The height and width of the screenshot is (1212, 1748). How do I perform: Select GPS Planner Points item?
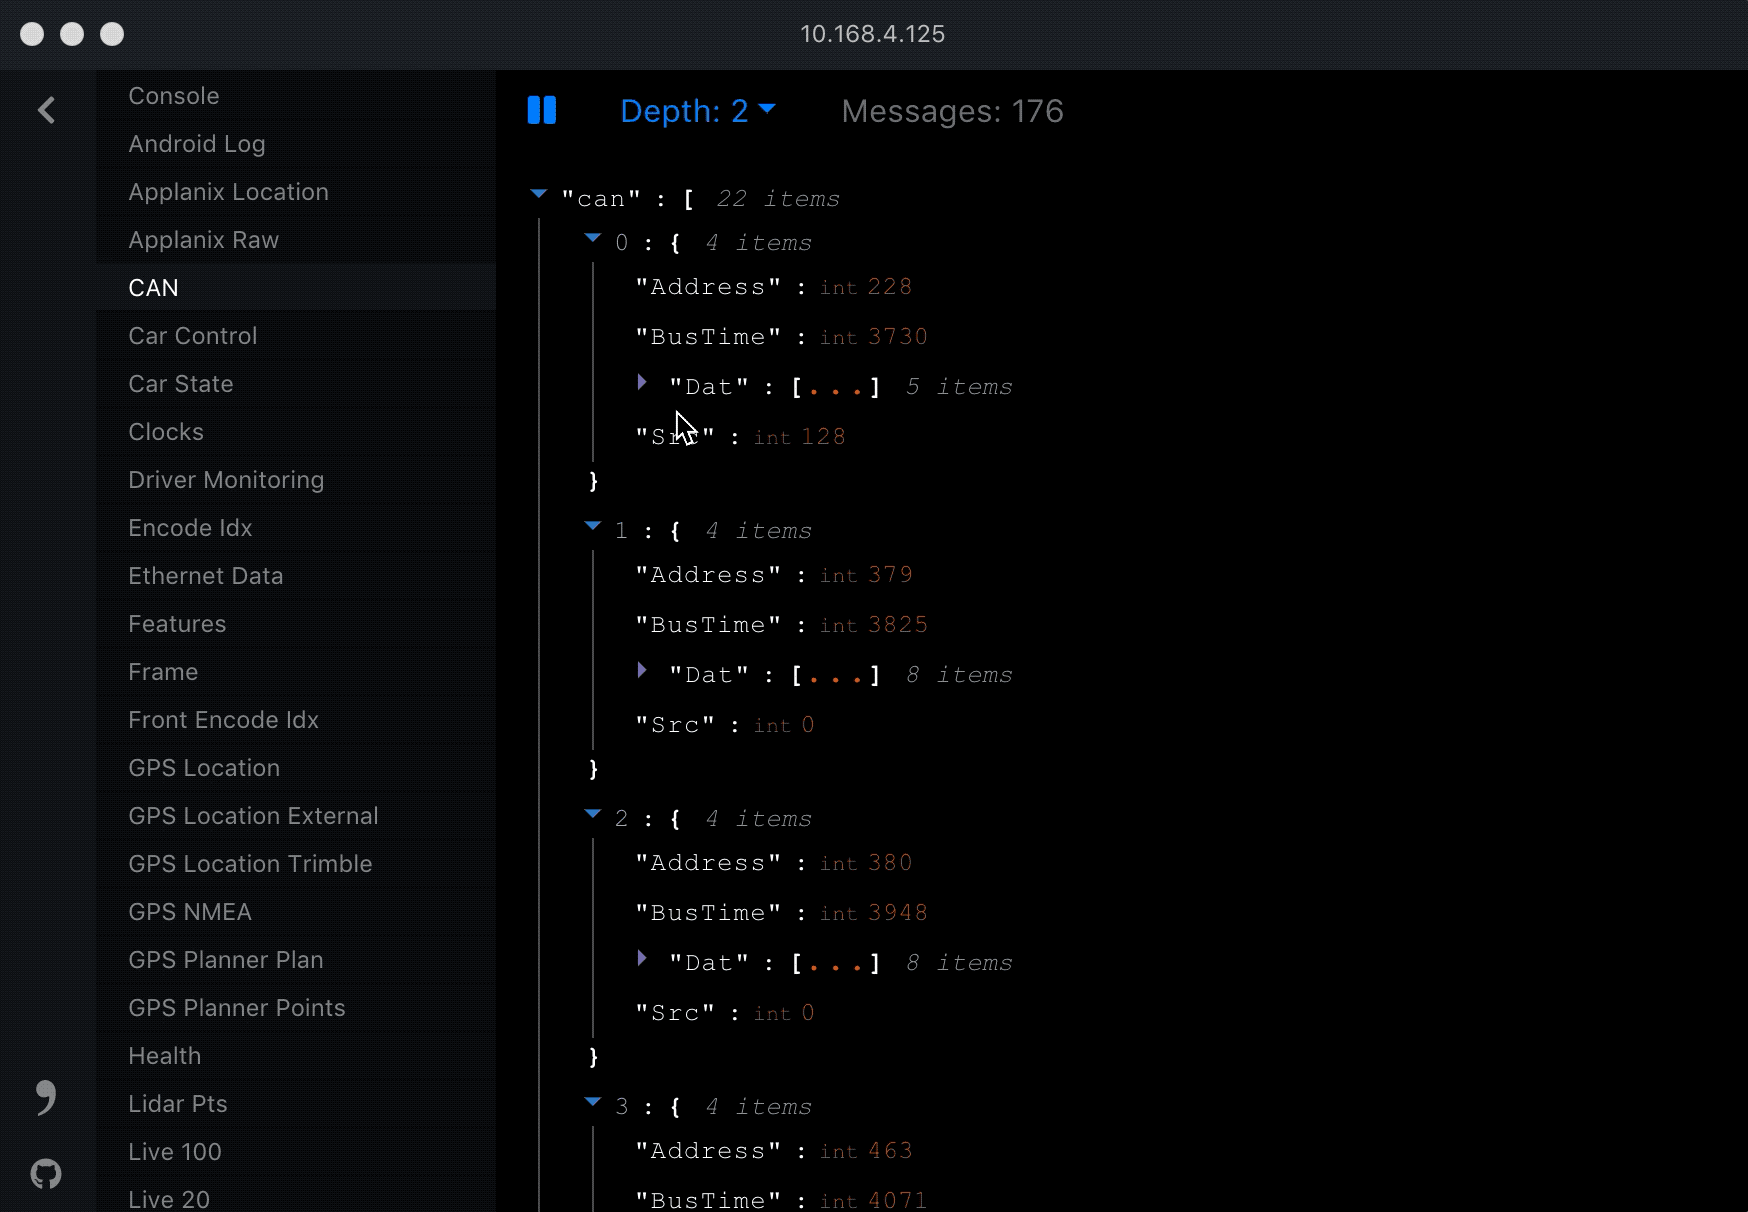pos(296,1008)
